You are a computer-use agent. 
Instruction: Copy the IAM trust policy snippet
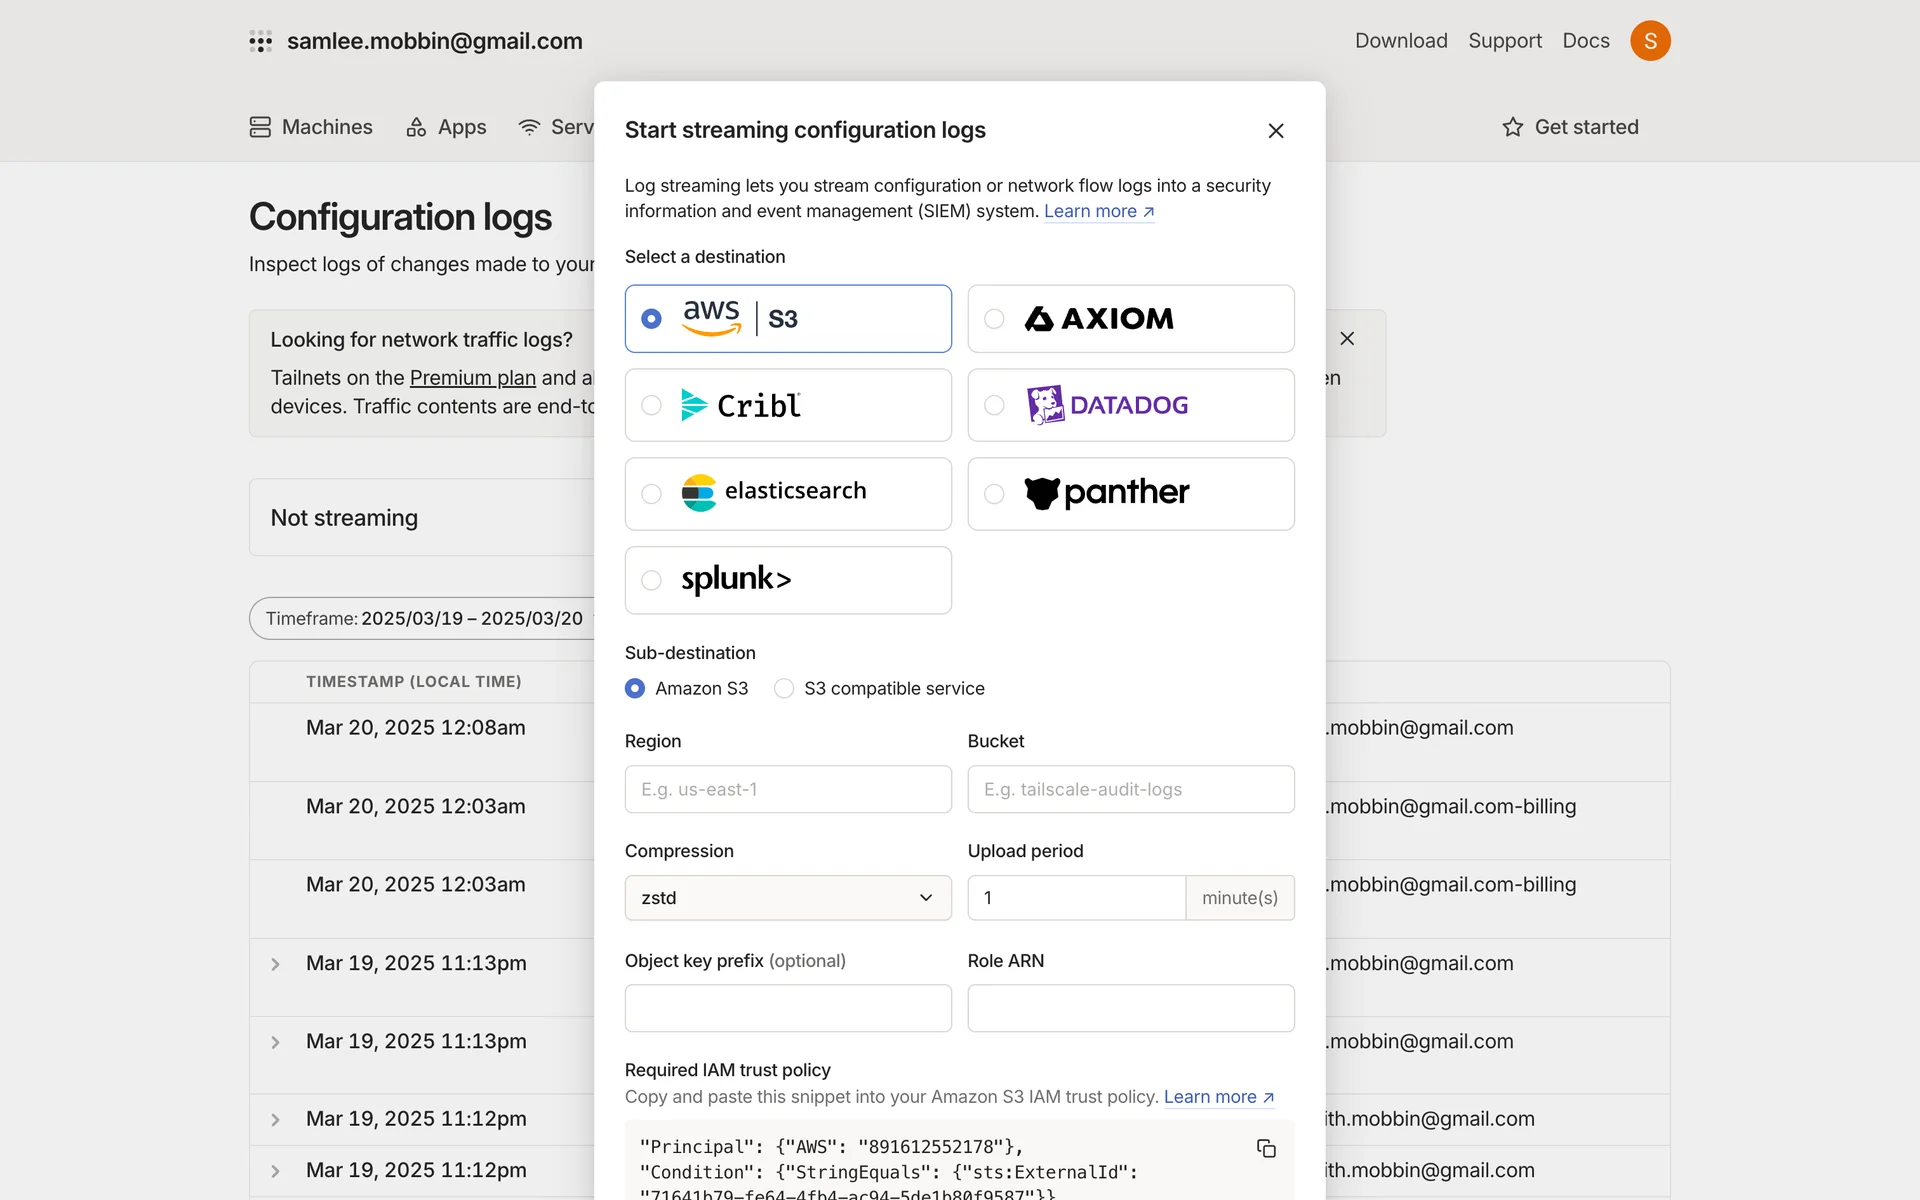(x=1266, y=1148)
